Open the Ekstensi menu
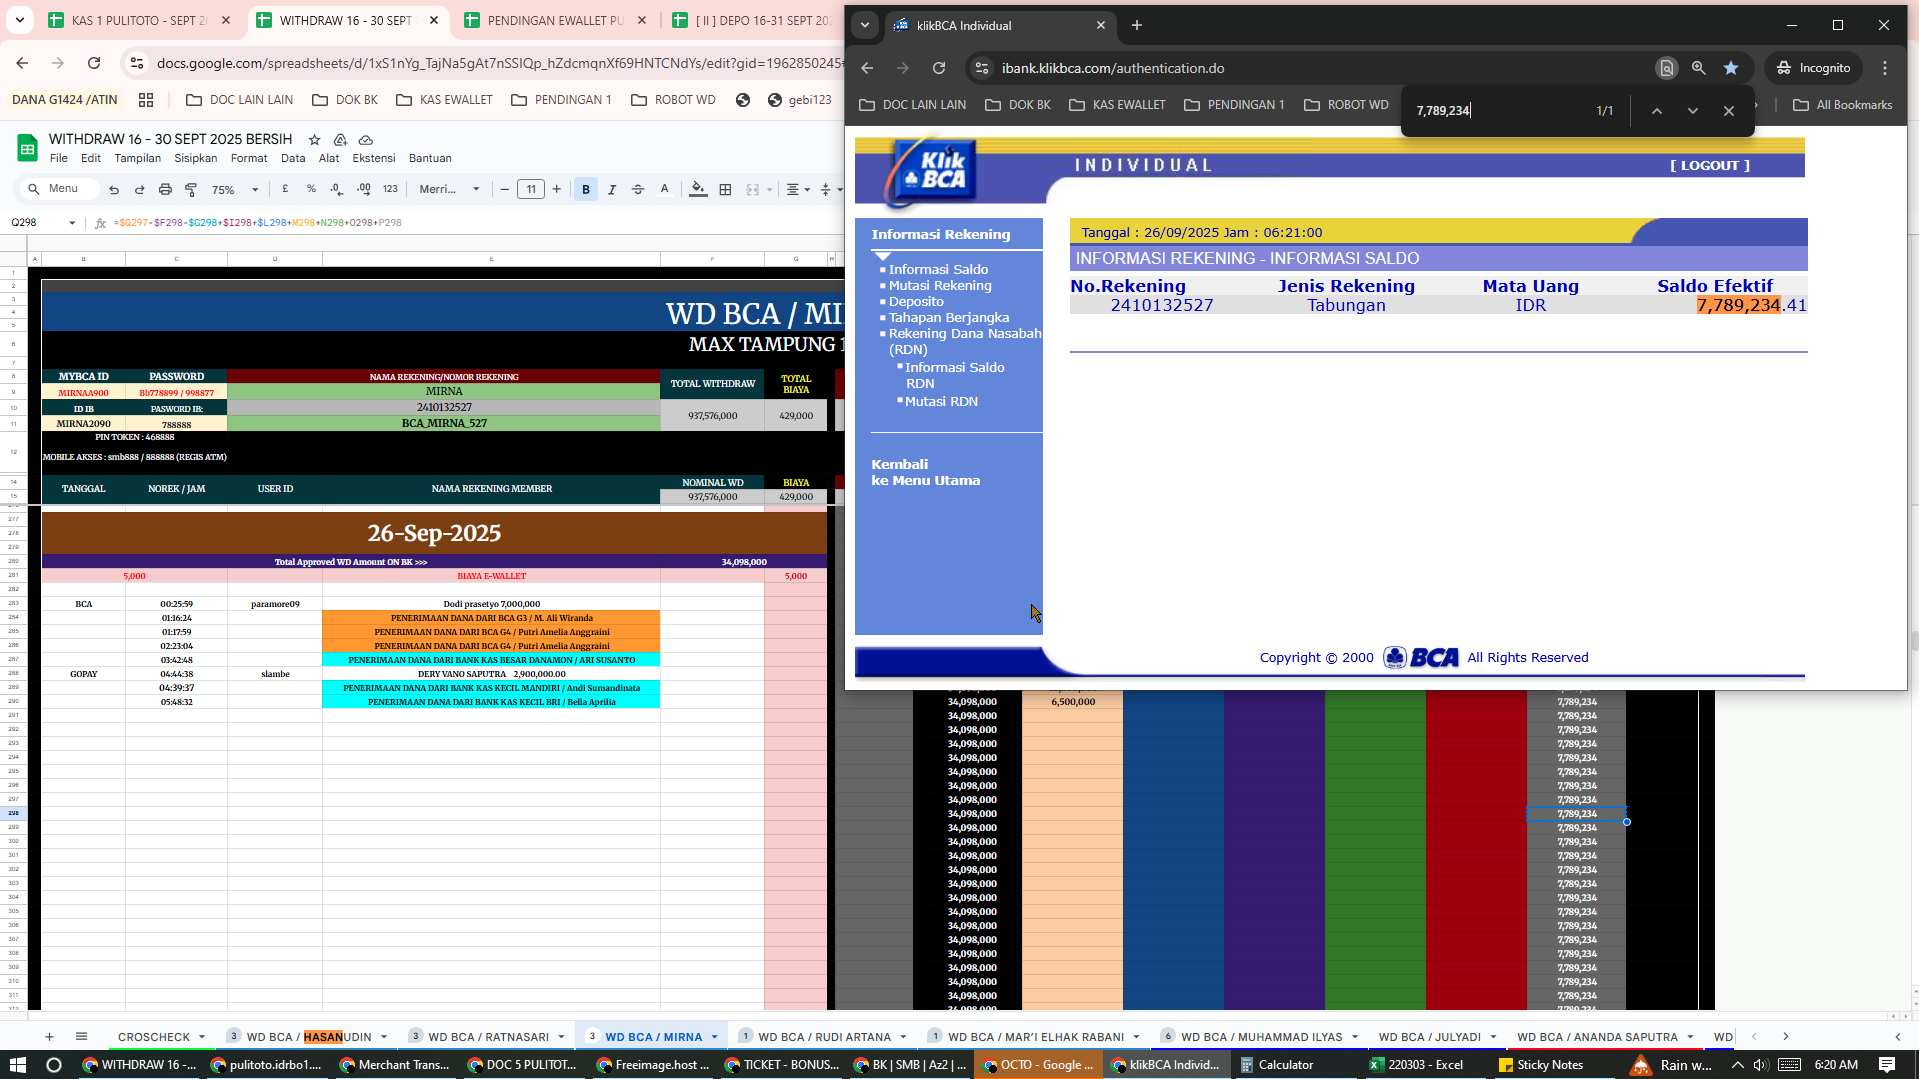 click(x=373, y=158)
